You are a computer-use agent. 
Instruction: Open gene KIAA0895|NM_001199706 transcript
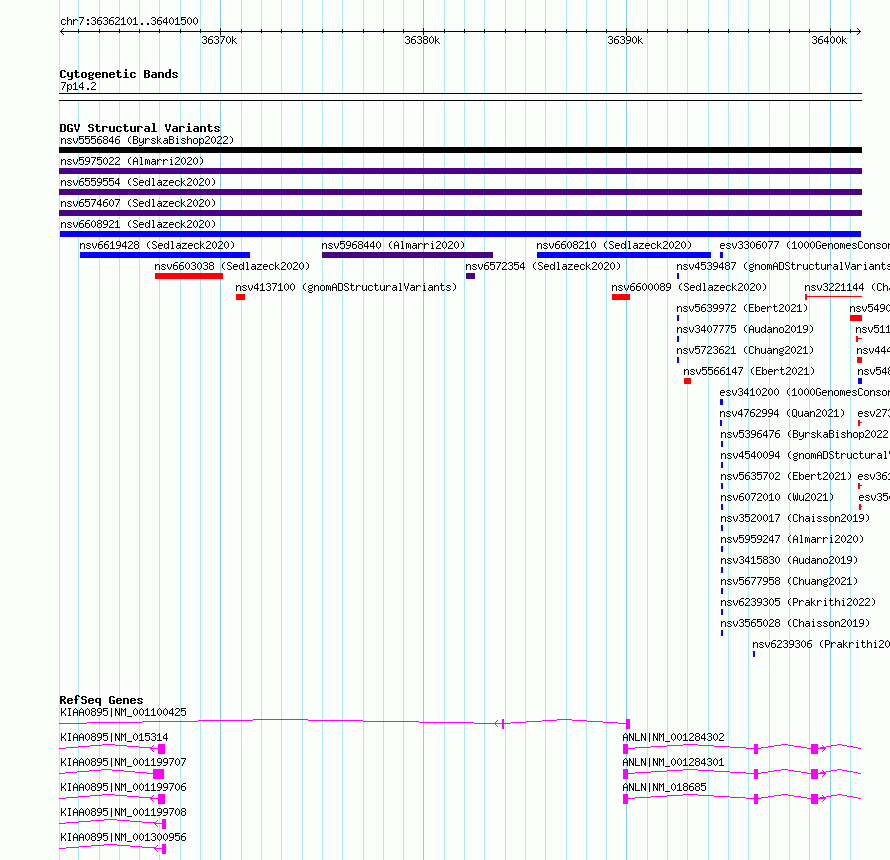pos(123,787)
